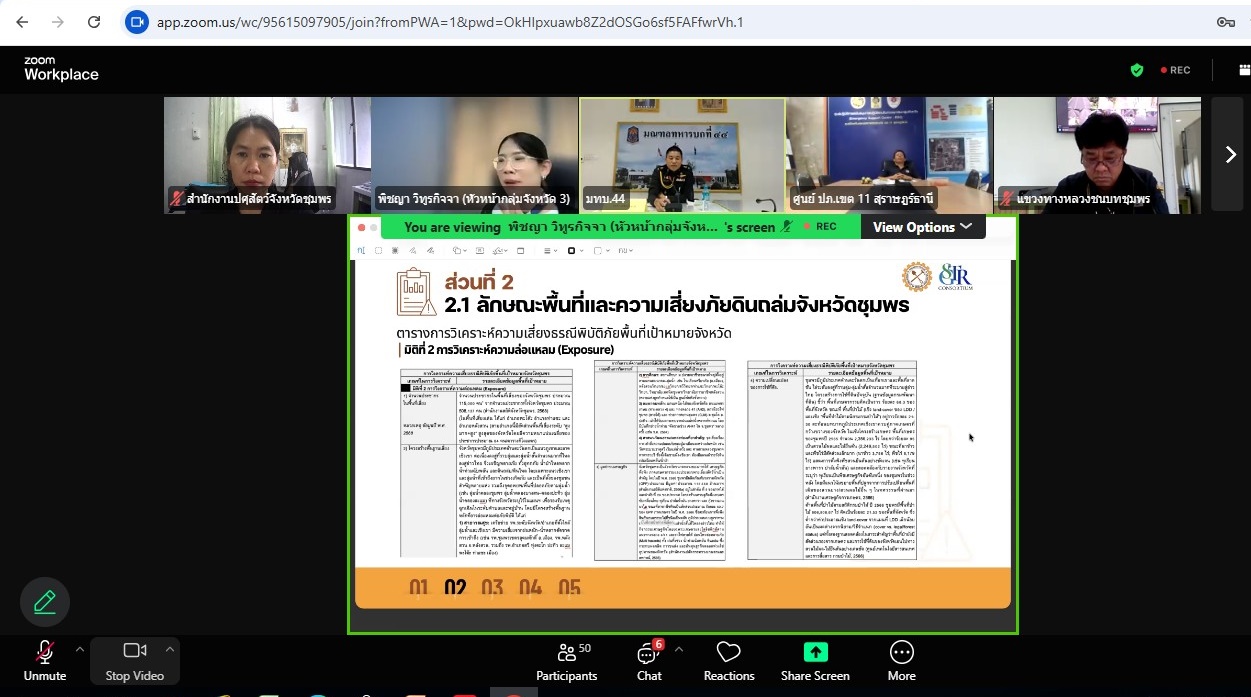Expand video settings arrow beside Stop Video
The width and height of the screenshot is (1251, 697).
(169, 649)
